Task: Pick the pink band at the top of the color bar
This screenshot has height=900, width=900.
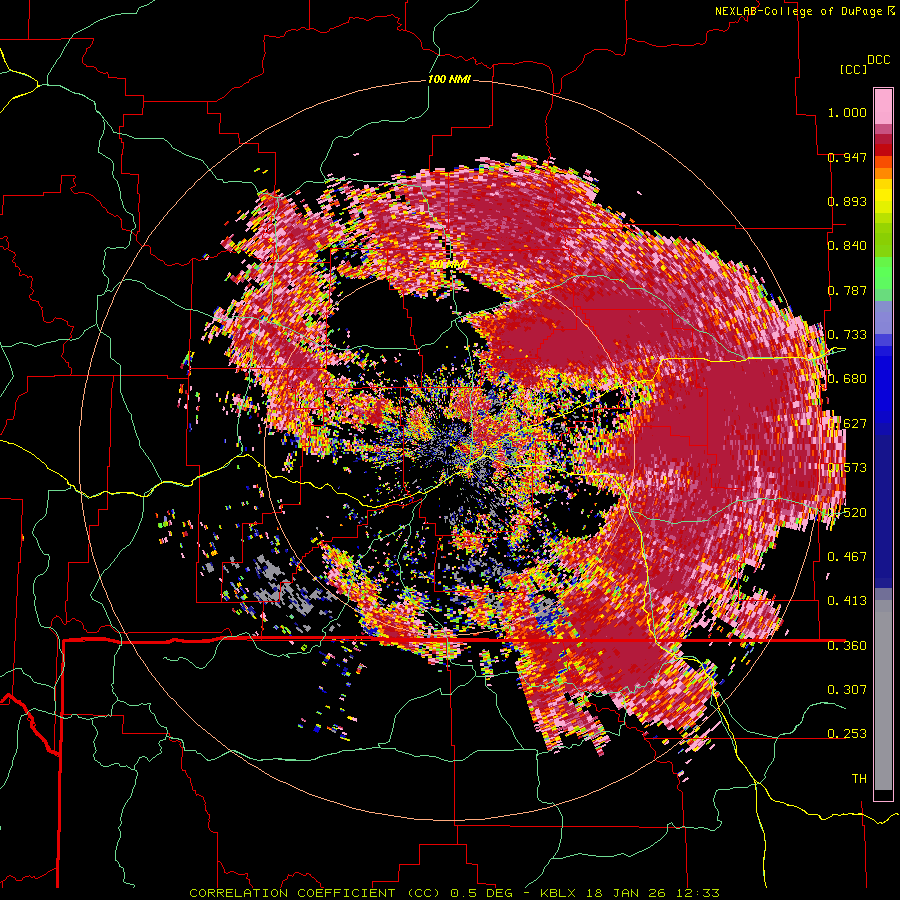Action: [883, 106]
